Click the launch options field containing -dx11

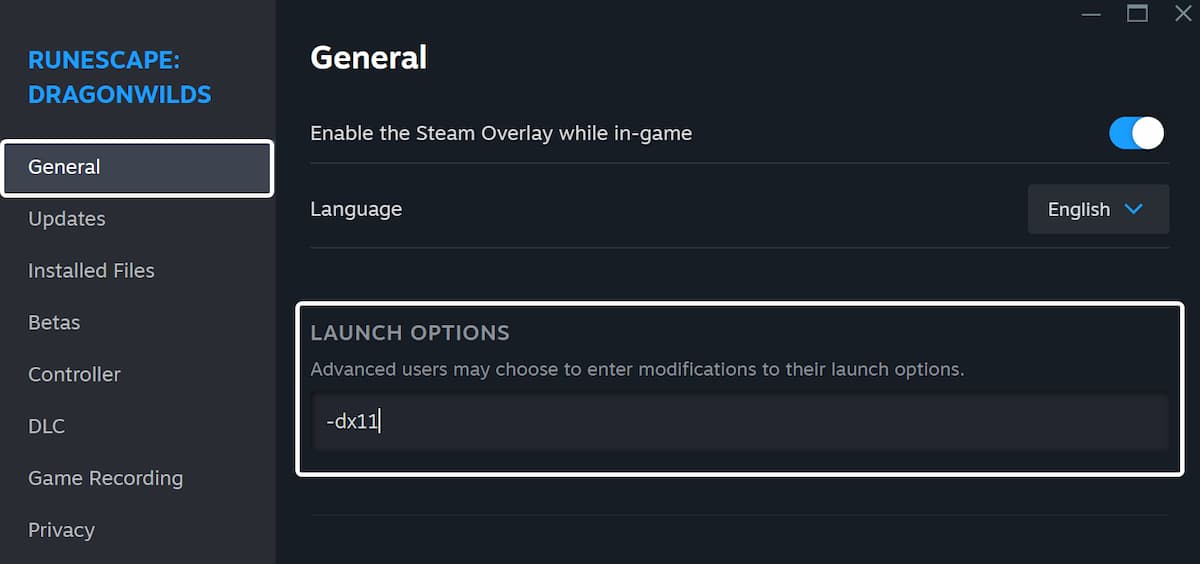point(740,422)
